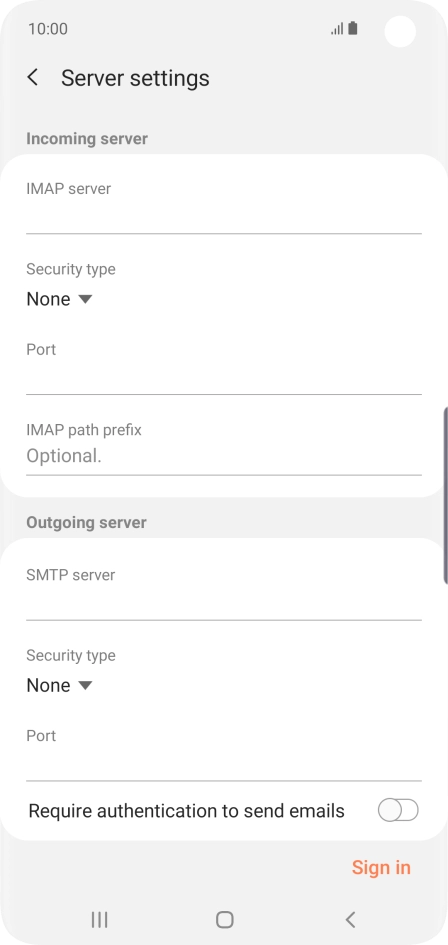Focus the IMAP path prefix Optional field
The width and height of the screenshot is (448, 945).
pyautogui.click(x=224, y=456)
